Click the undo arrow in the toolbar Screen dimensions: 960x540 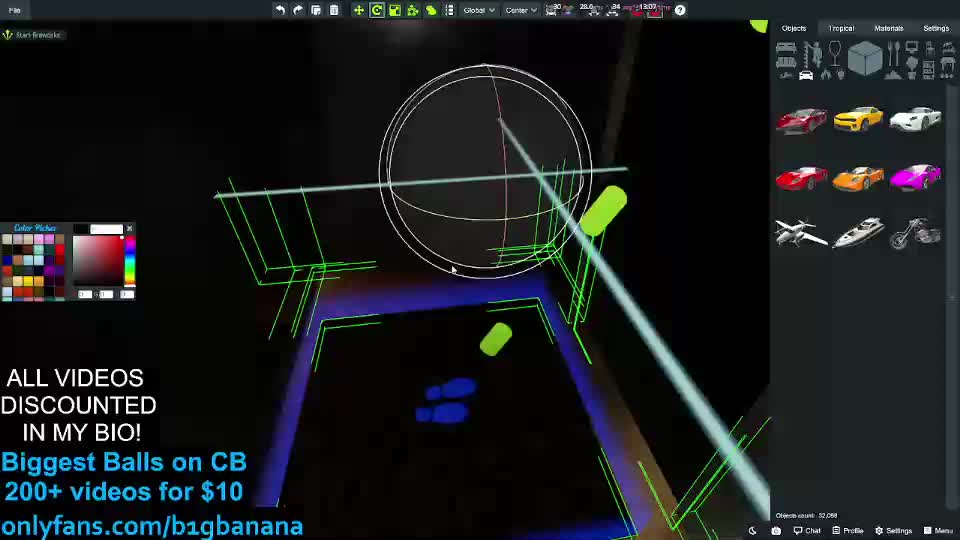(280, 10)
